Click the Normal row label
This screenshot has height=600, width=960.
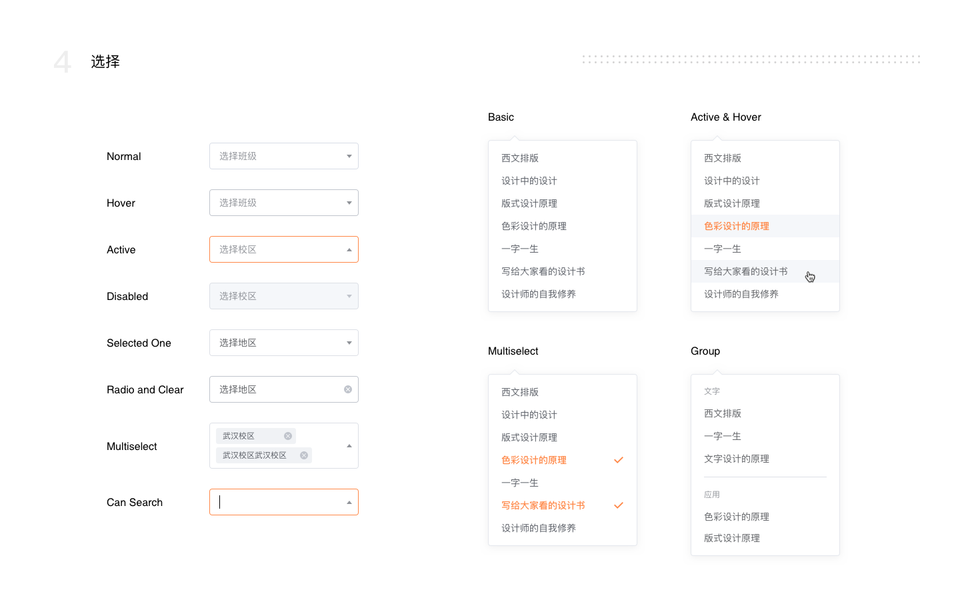tap(124, 156)
